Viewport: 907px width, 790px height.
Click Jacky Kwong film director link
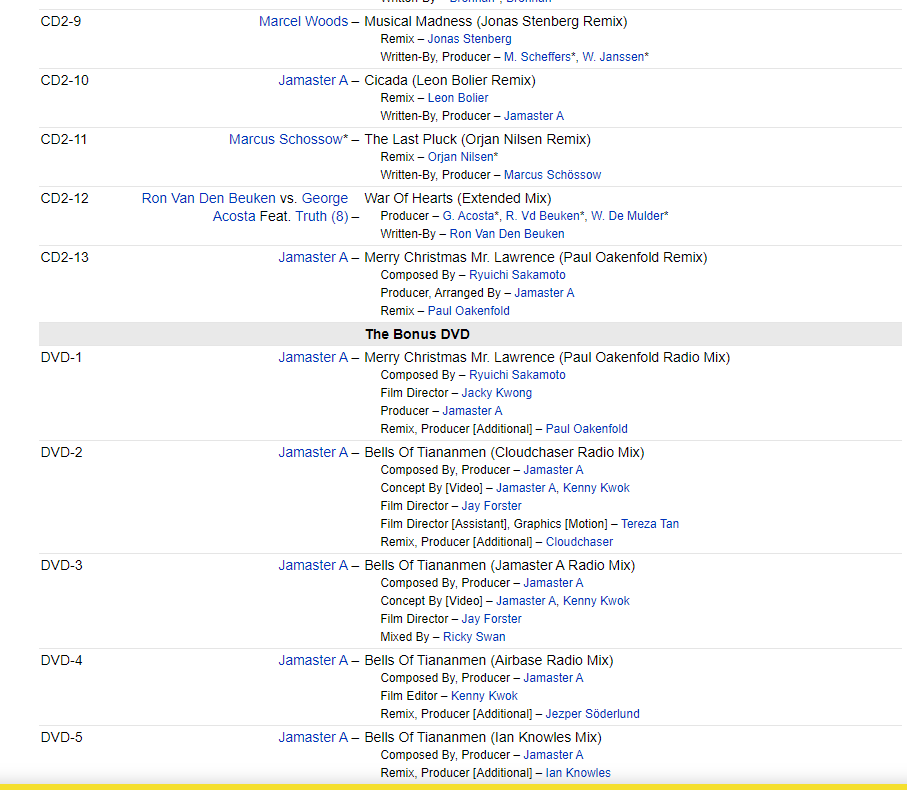(496, 393)
